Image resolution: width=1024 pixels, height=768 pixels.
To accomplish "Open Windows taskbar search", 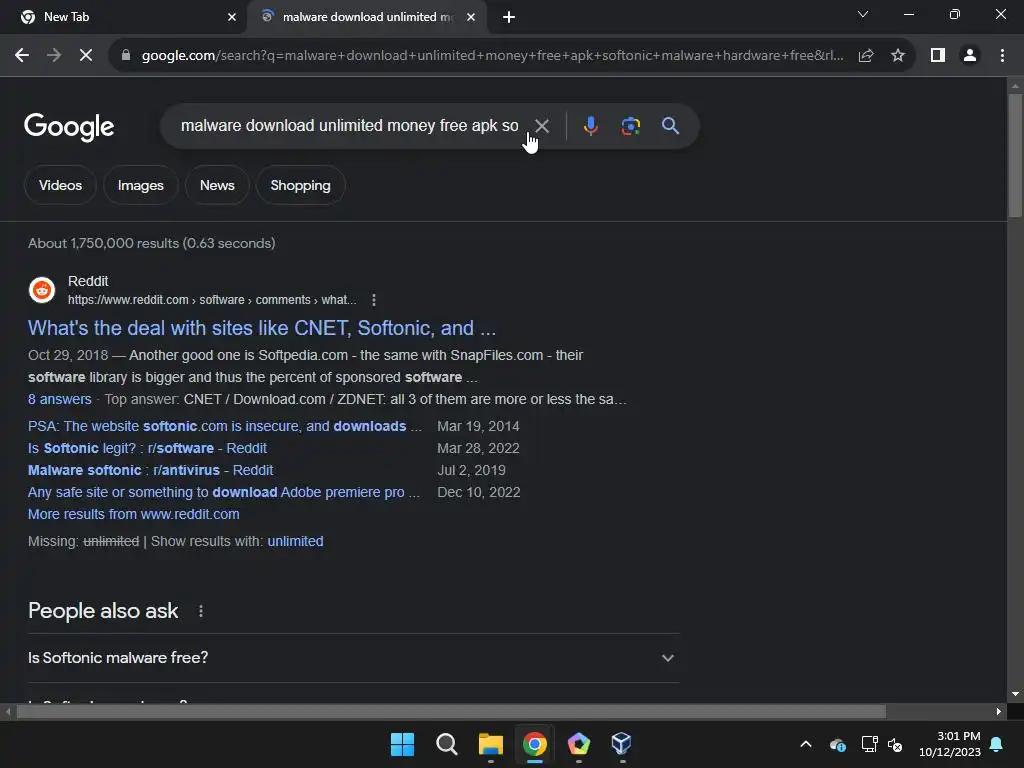I will tap(447, 744).
